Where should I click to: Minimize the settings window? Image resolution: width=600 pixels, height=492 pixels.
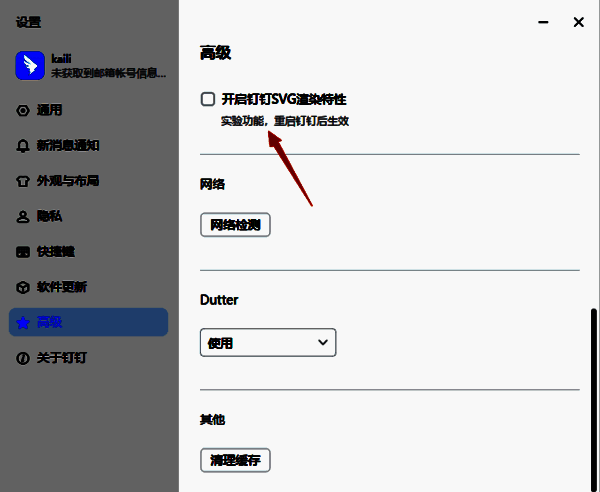(542, 22)
